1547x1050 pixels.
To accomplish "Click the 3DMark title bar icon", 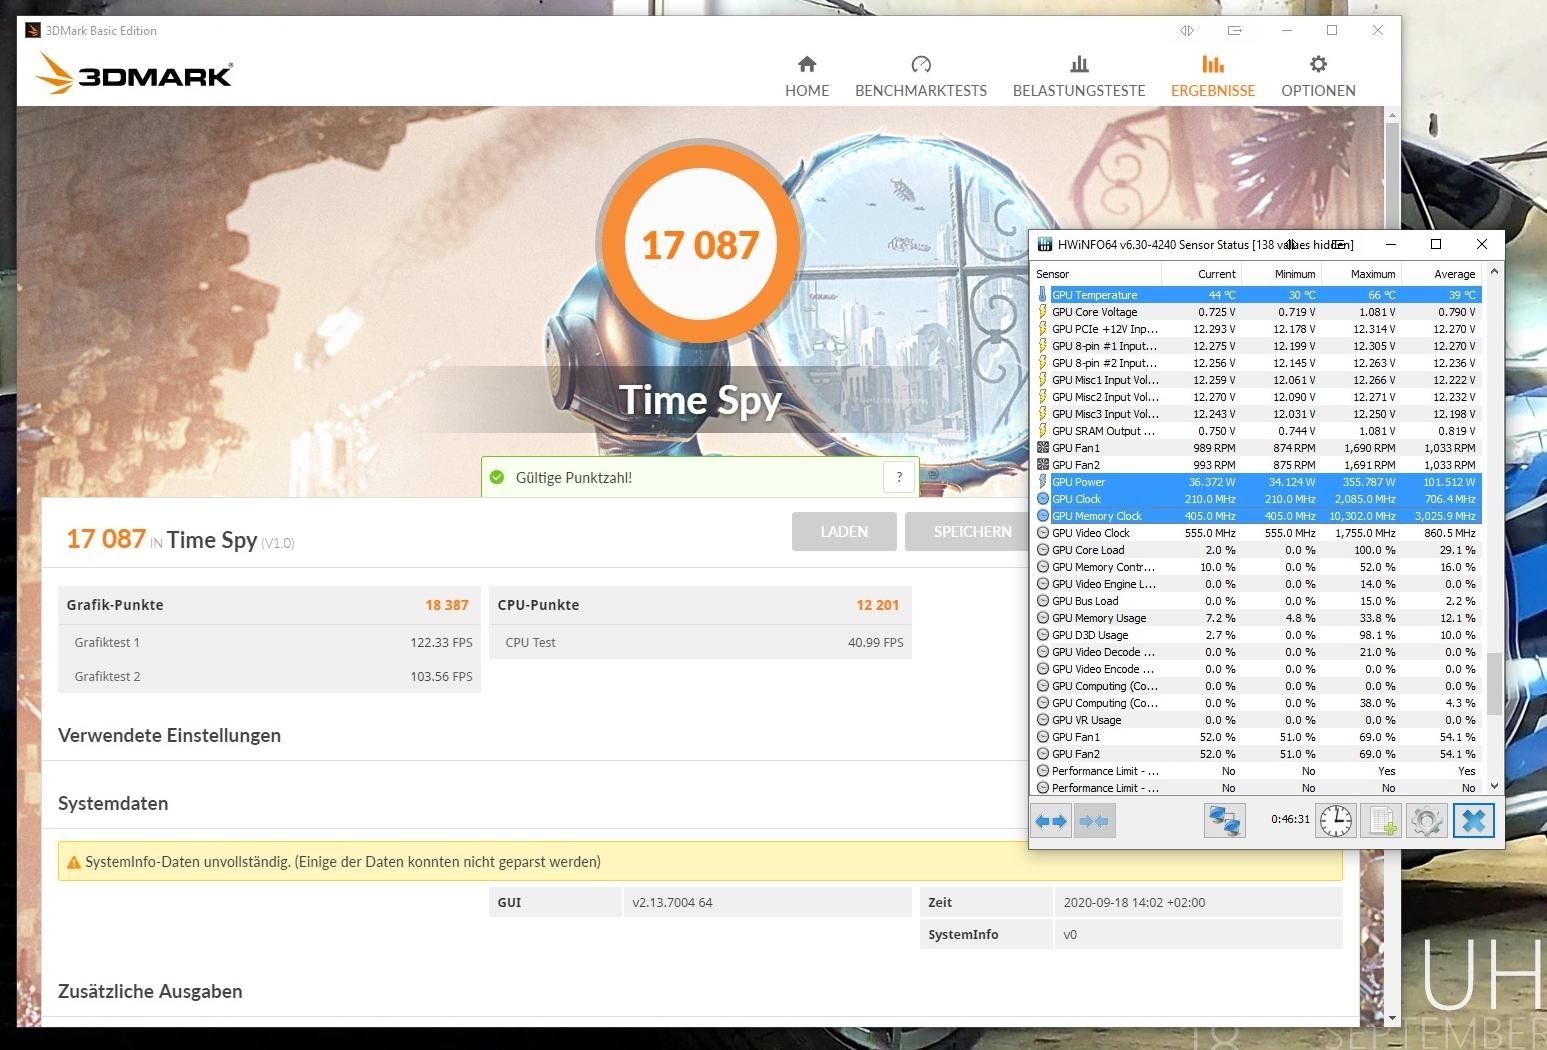I will [33, 30].
